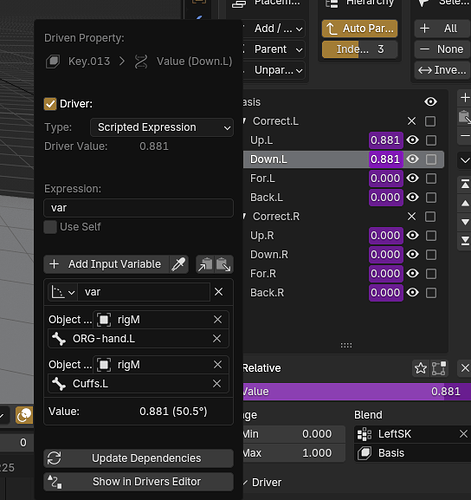Click the shape key lock star icon
Screen dimensions: 471x500
[x=421, y=368]
